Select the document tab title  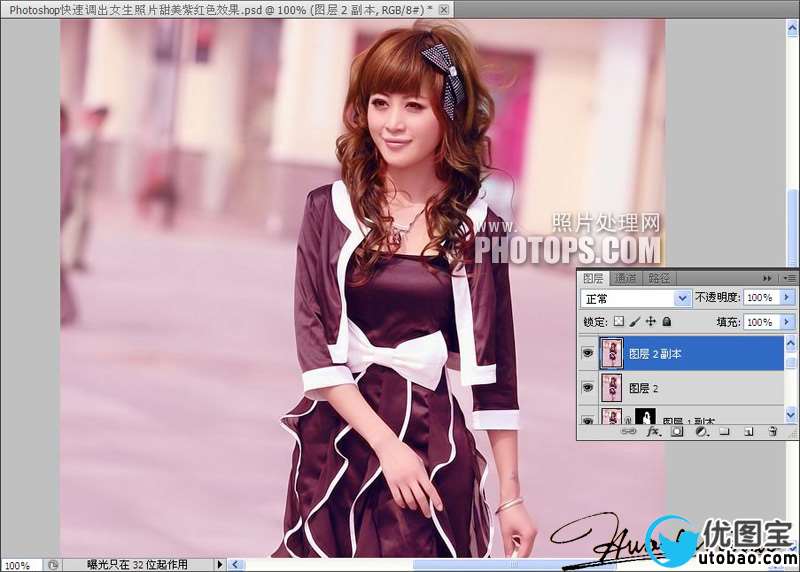(221, 9)
